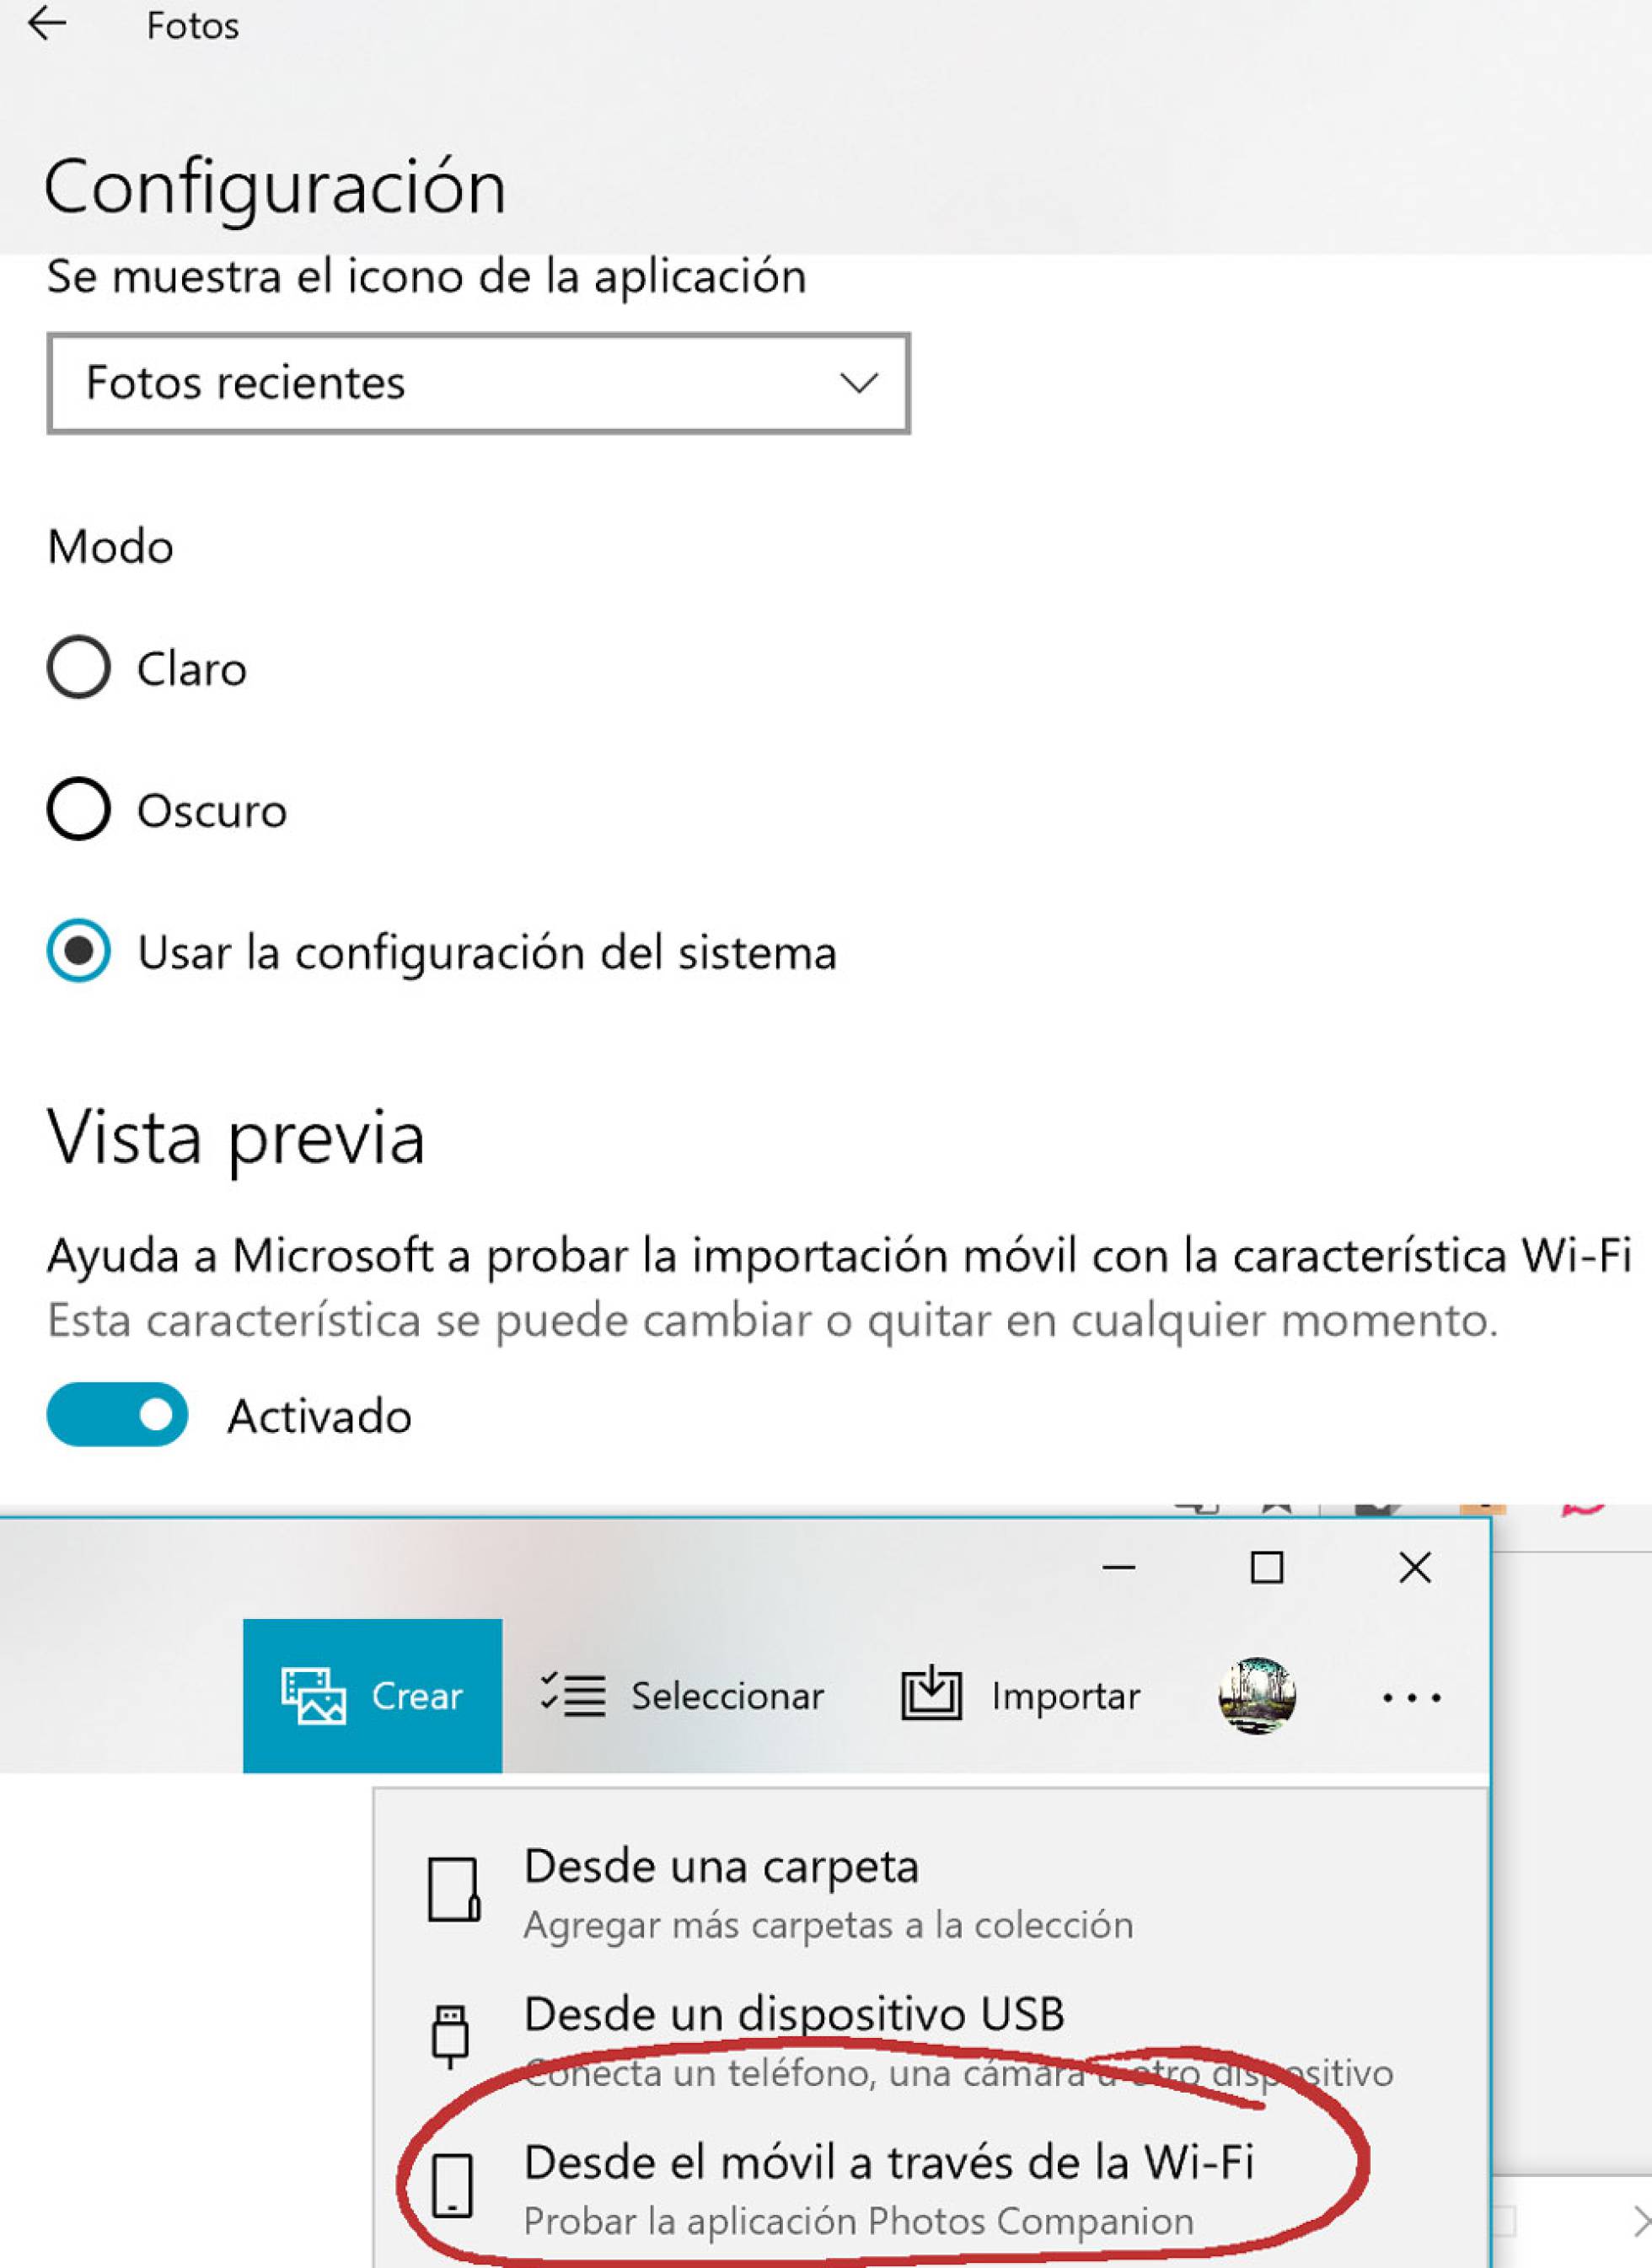Click the circular user profile picture

pos(1257,1695)
